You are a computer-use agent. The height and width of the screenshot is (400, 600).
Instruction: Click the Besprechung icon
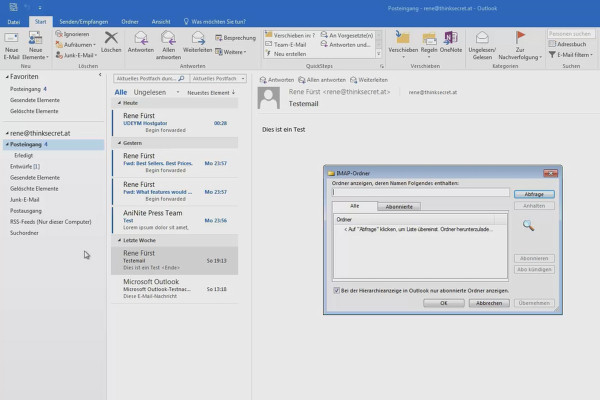(x=219, y=38)
